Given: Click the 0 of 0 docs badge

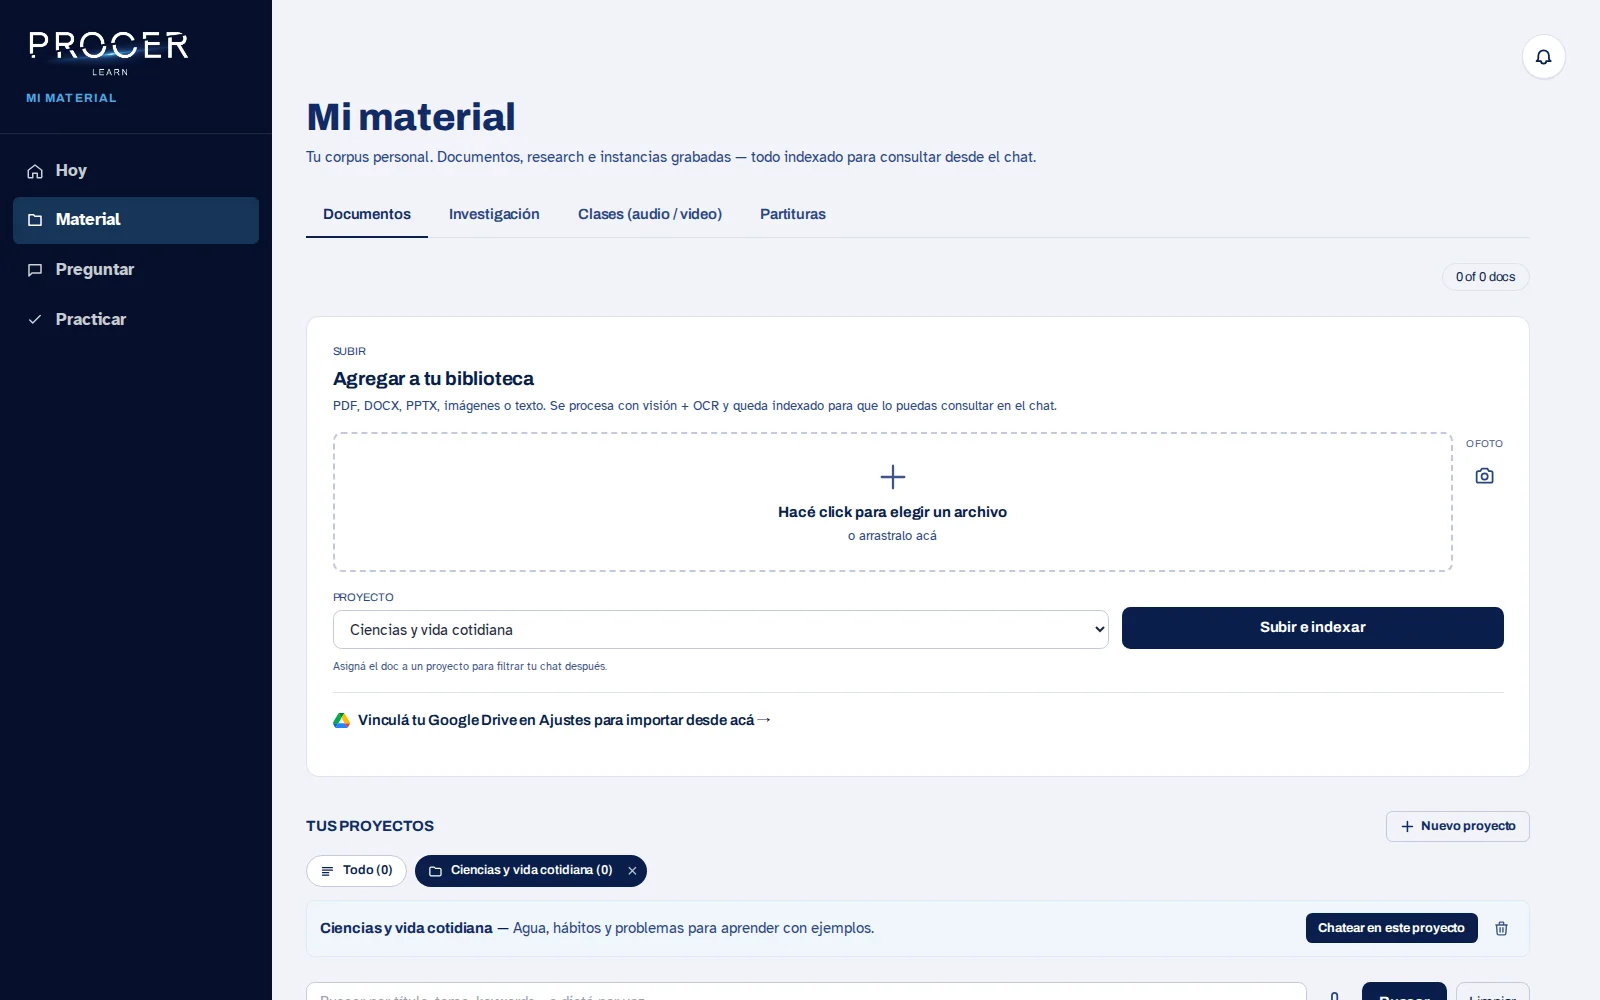Looking at the screenshot, I should click(x=1485, y=277).
